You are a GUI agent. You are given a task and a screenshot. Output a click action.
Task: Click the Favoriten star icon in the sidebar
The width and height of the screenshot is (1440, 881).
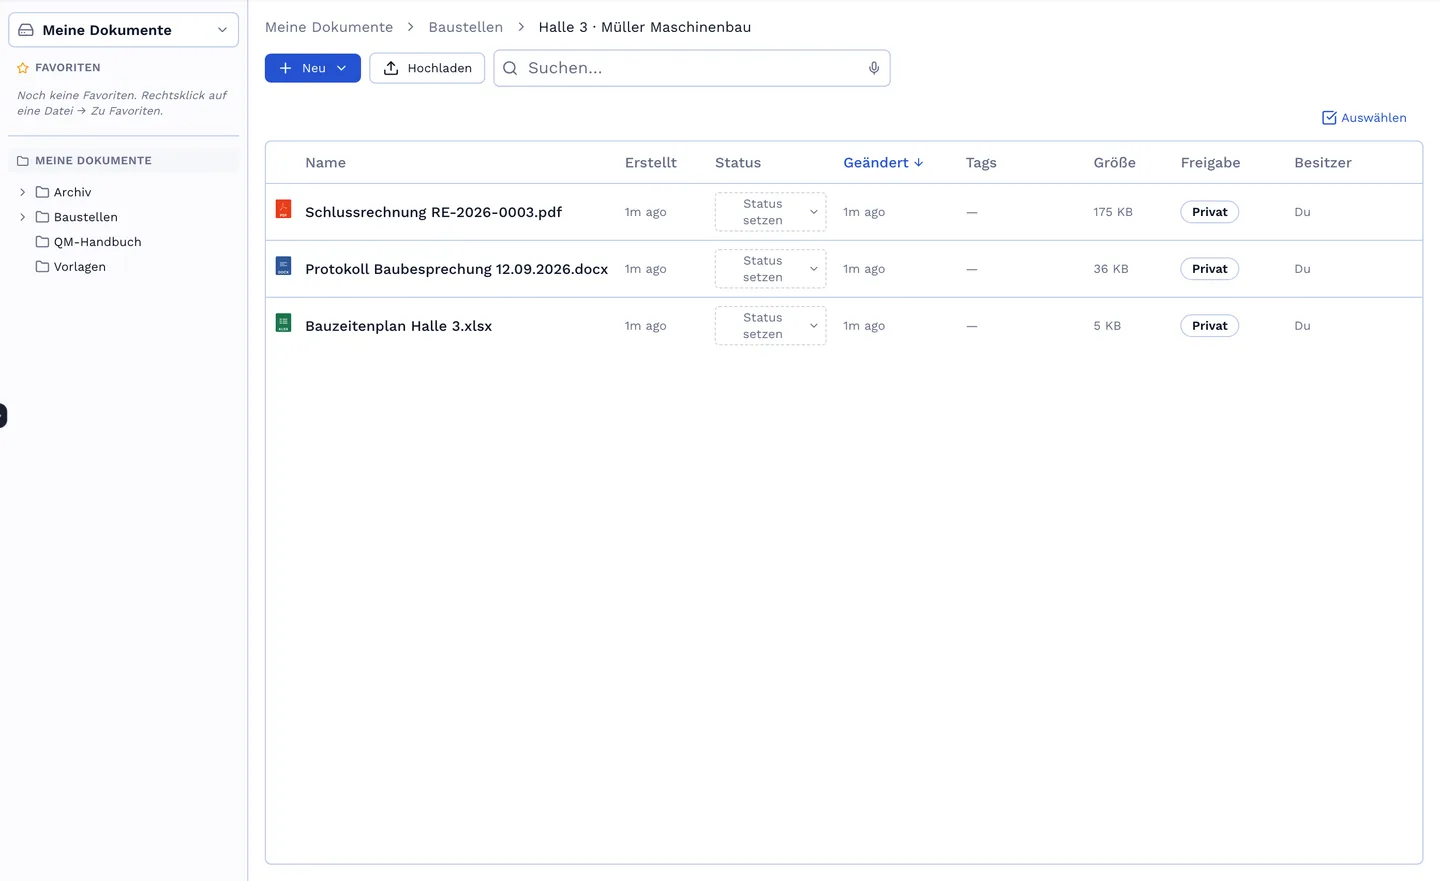pos(23,68)
